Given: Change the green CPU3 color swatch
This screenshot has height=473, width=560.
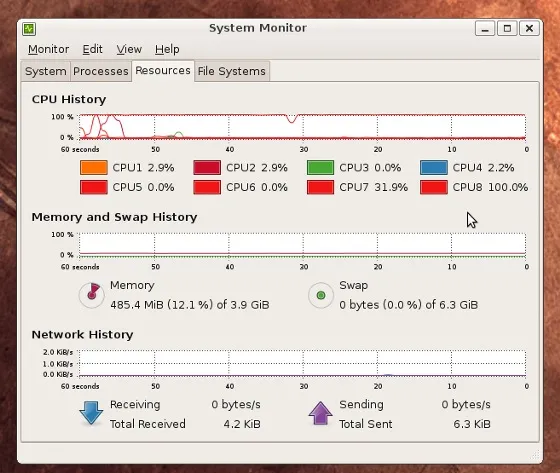Looking at the screenshot, I should point(320,168).
